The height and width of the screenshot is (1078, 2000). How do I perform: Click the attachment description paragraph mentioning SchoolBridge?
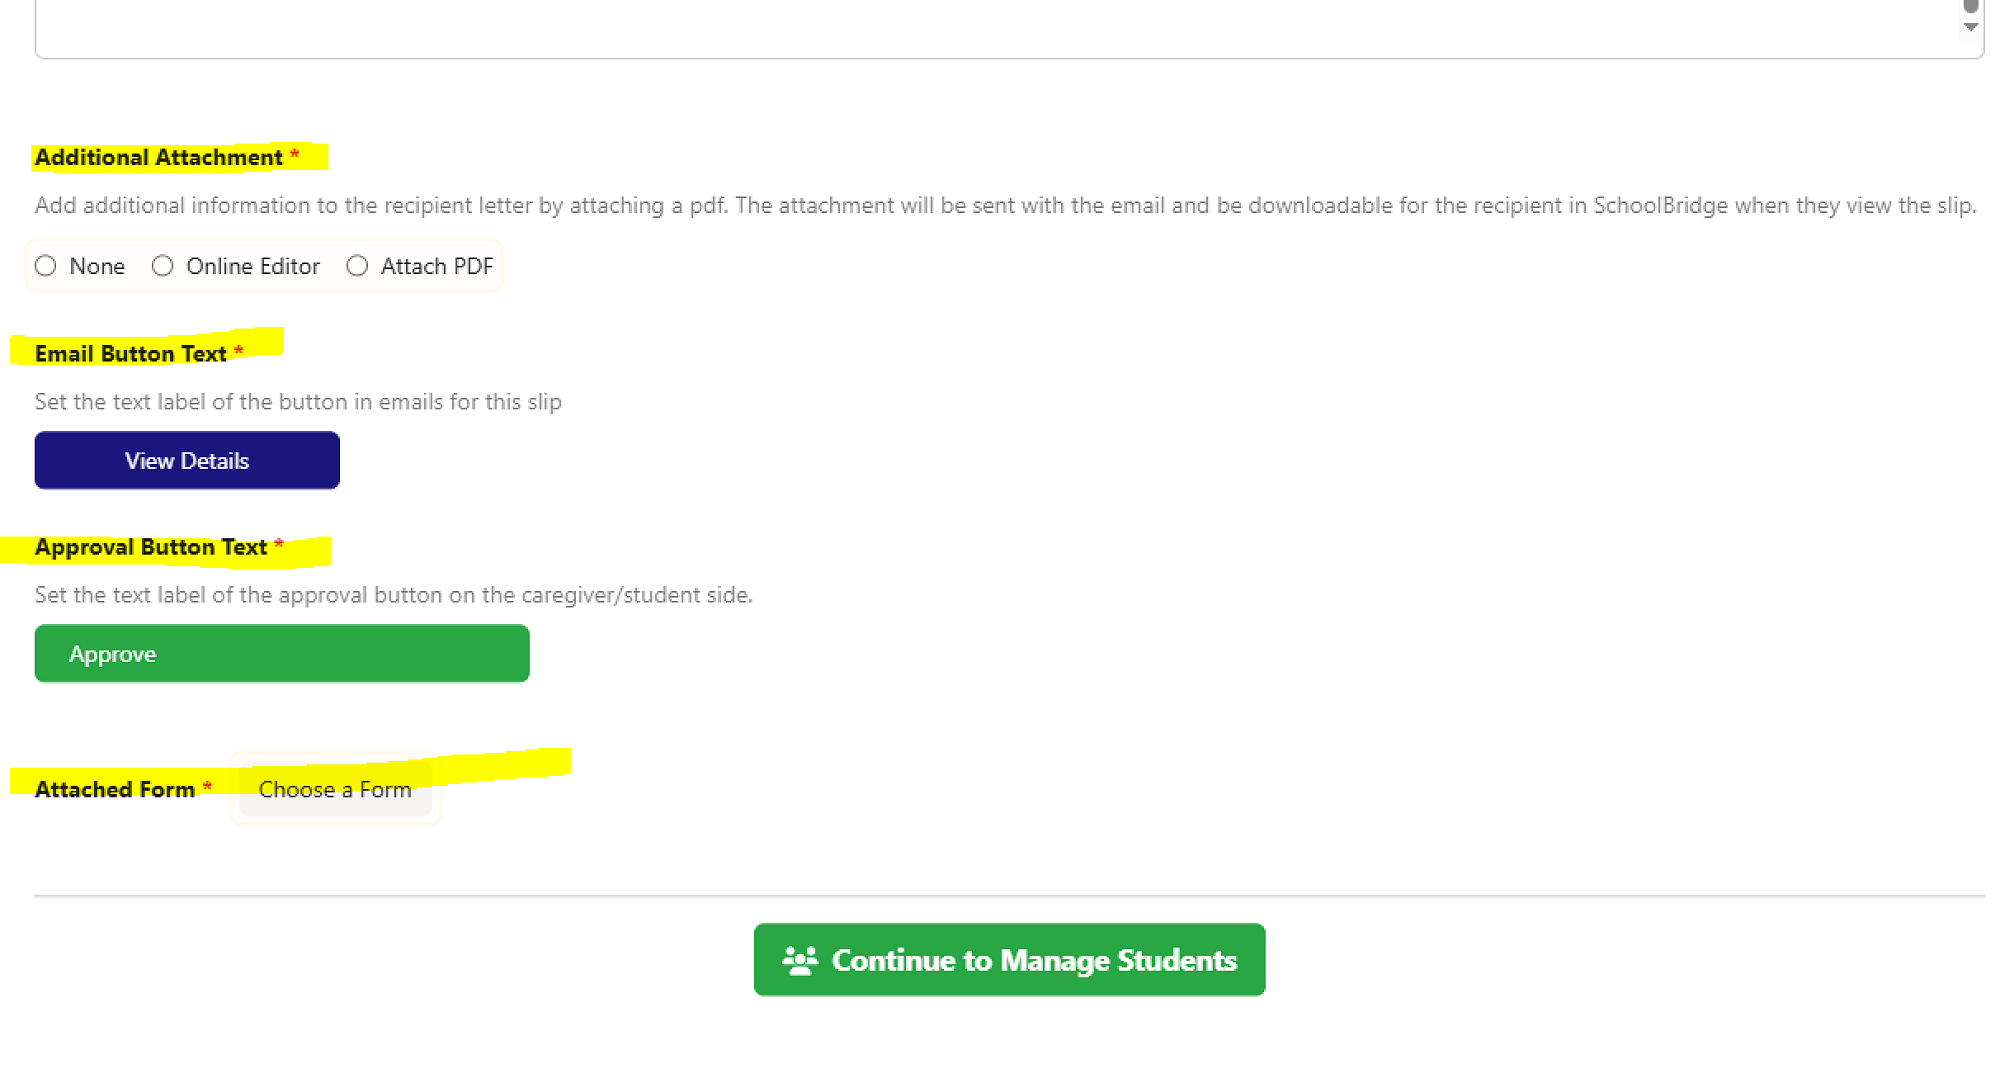coord(1005,205)
